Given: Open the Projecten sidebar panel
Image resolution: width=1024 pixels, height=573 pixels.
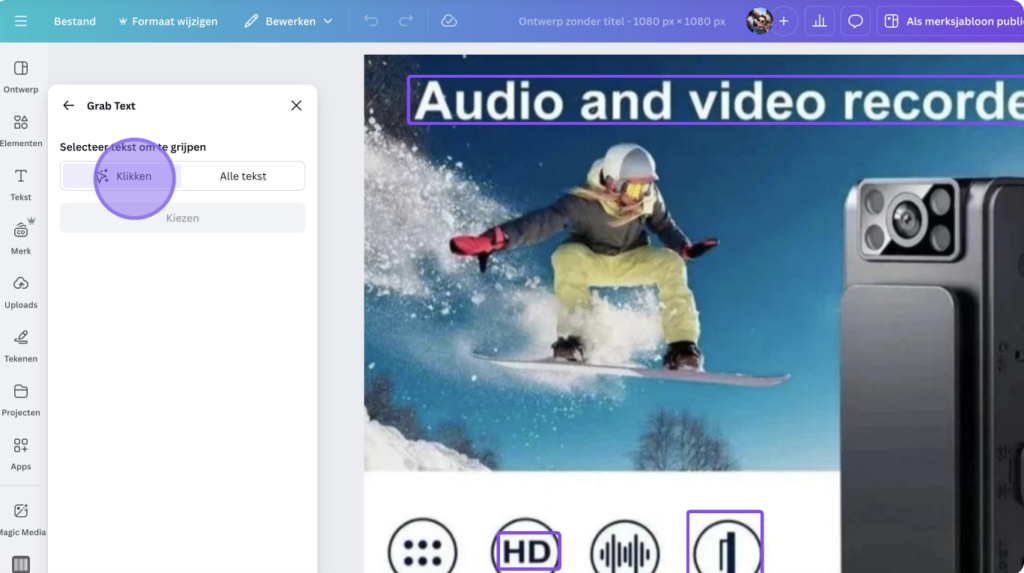Looking at the screenshot, I should point(21,400).
